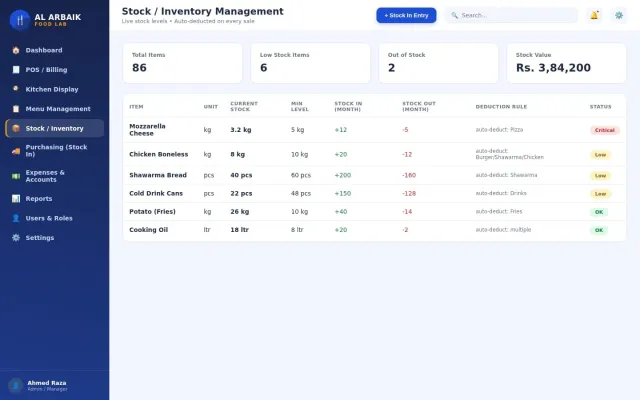Click the Total Items card
The width and height of the screenshot is (640, 400).
182,63
